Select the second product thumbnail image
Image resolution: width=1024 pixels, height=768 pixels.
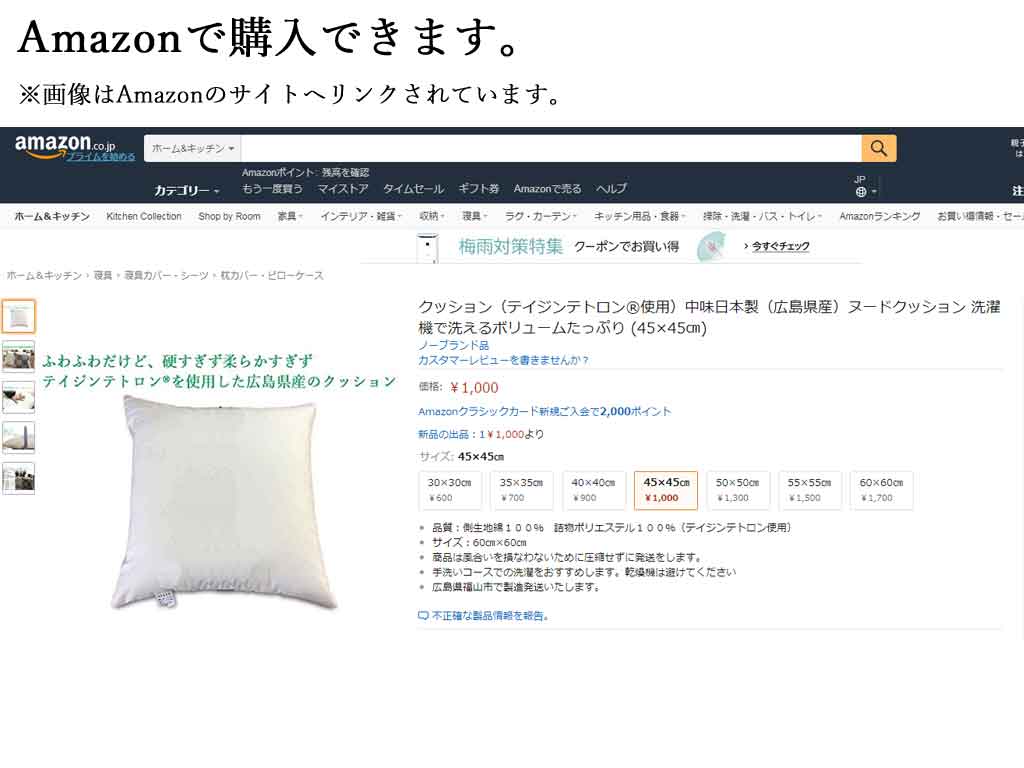tap(19, 357)
